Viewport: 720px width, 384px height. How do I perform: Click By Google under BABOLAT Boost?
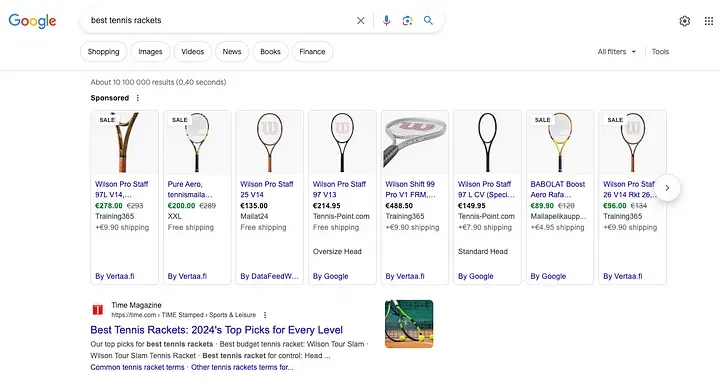click(548, 276)
